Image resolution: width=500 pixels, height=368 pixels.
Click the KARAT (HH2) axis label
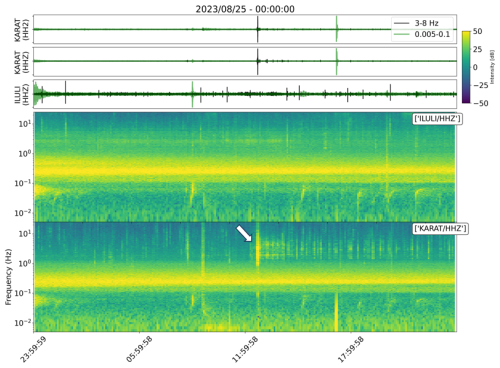pos(22,30)
